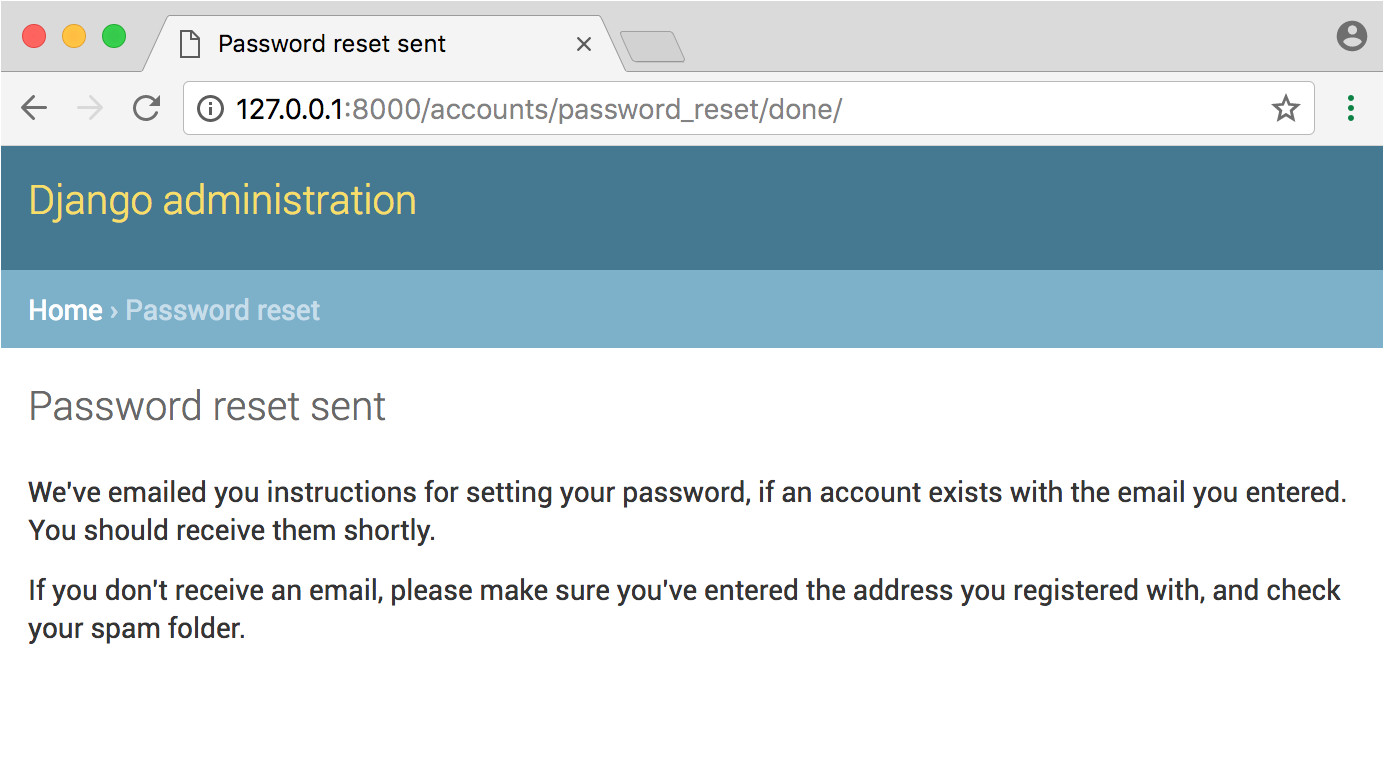The width and height of the screenshot is (1384, 766).
Task: Close the "Password reset sent" tab
Action: pos(585,44)
